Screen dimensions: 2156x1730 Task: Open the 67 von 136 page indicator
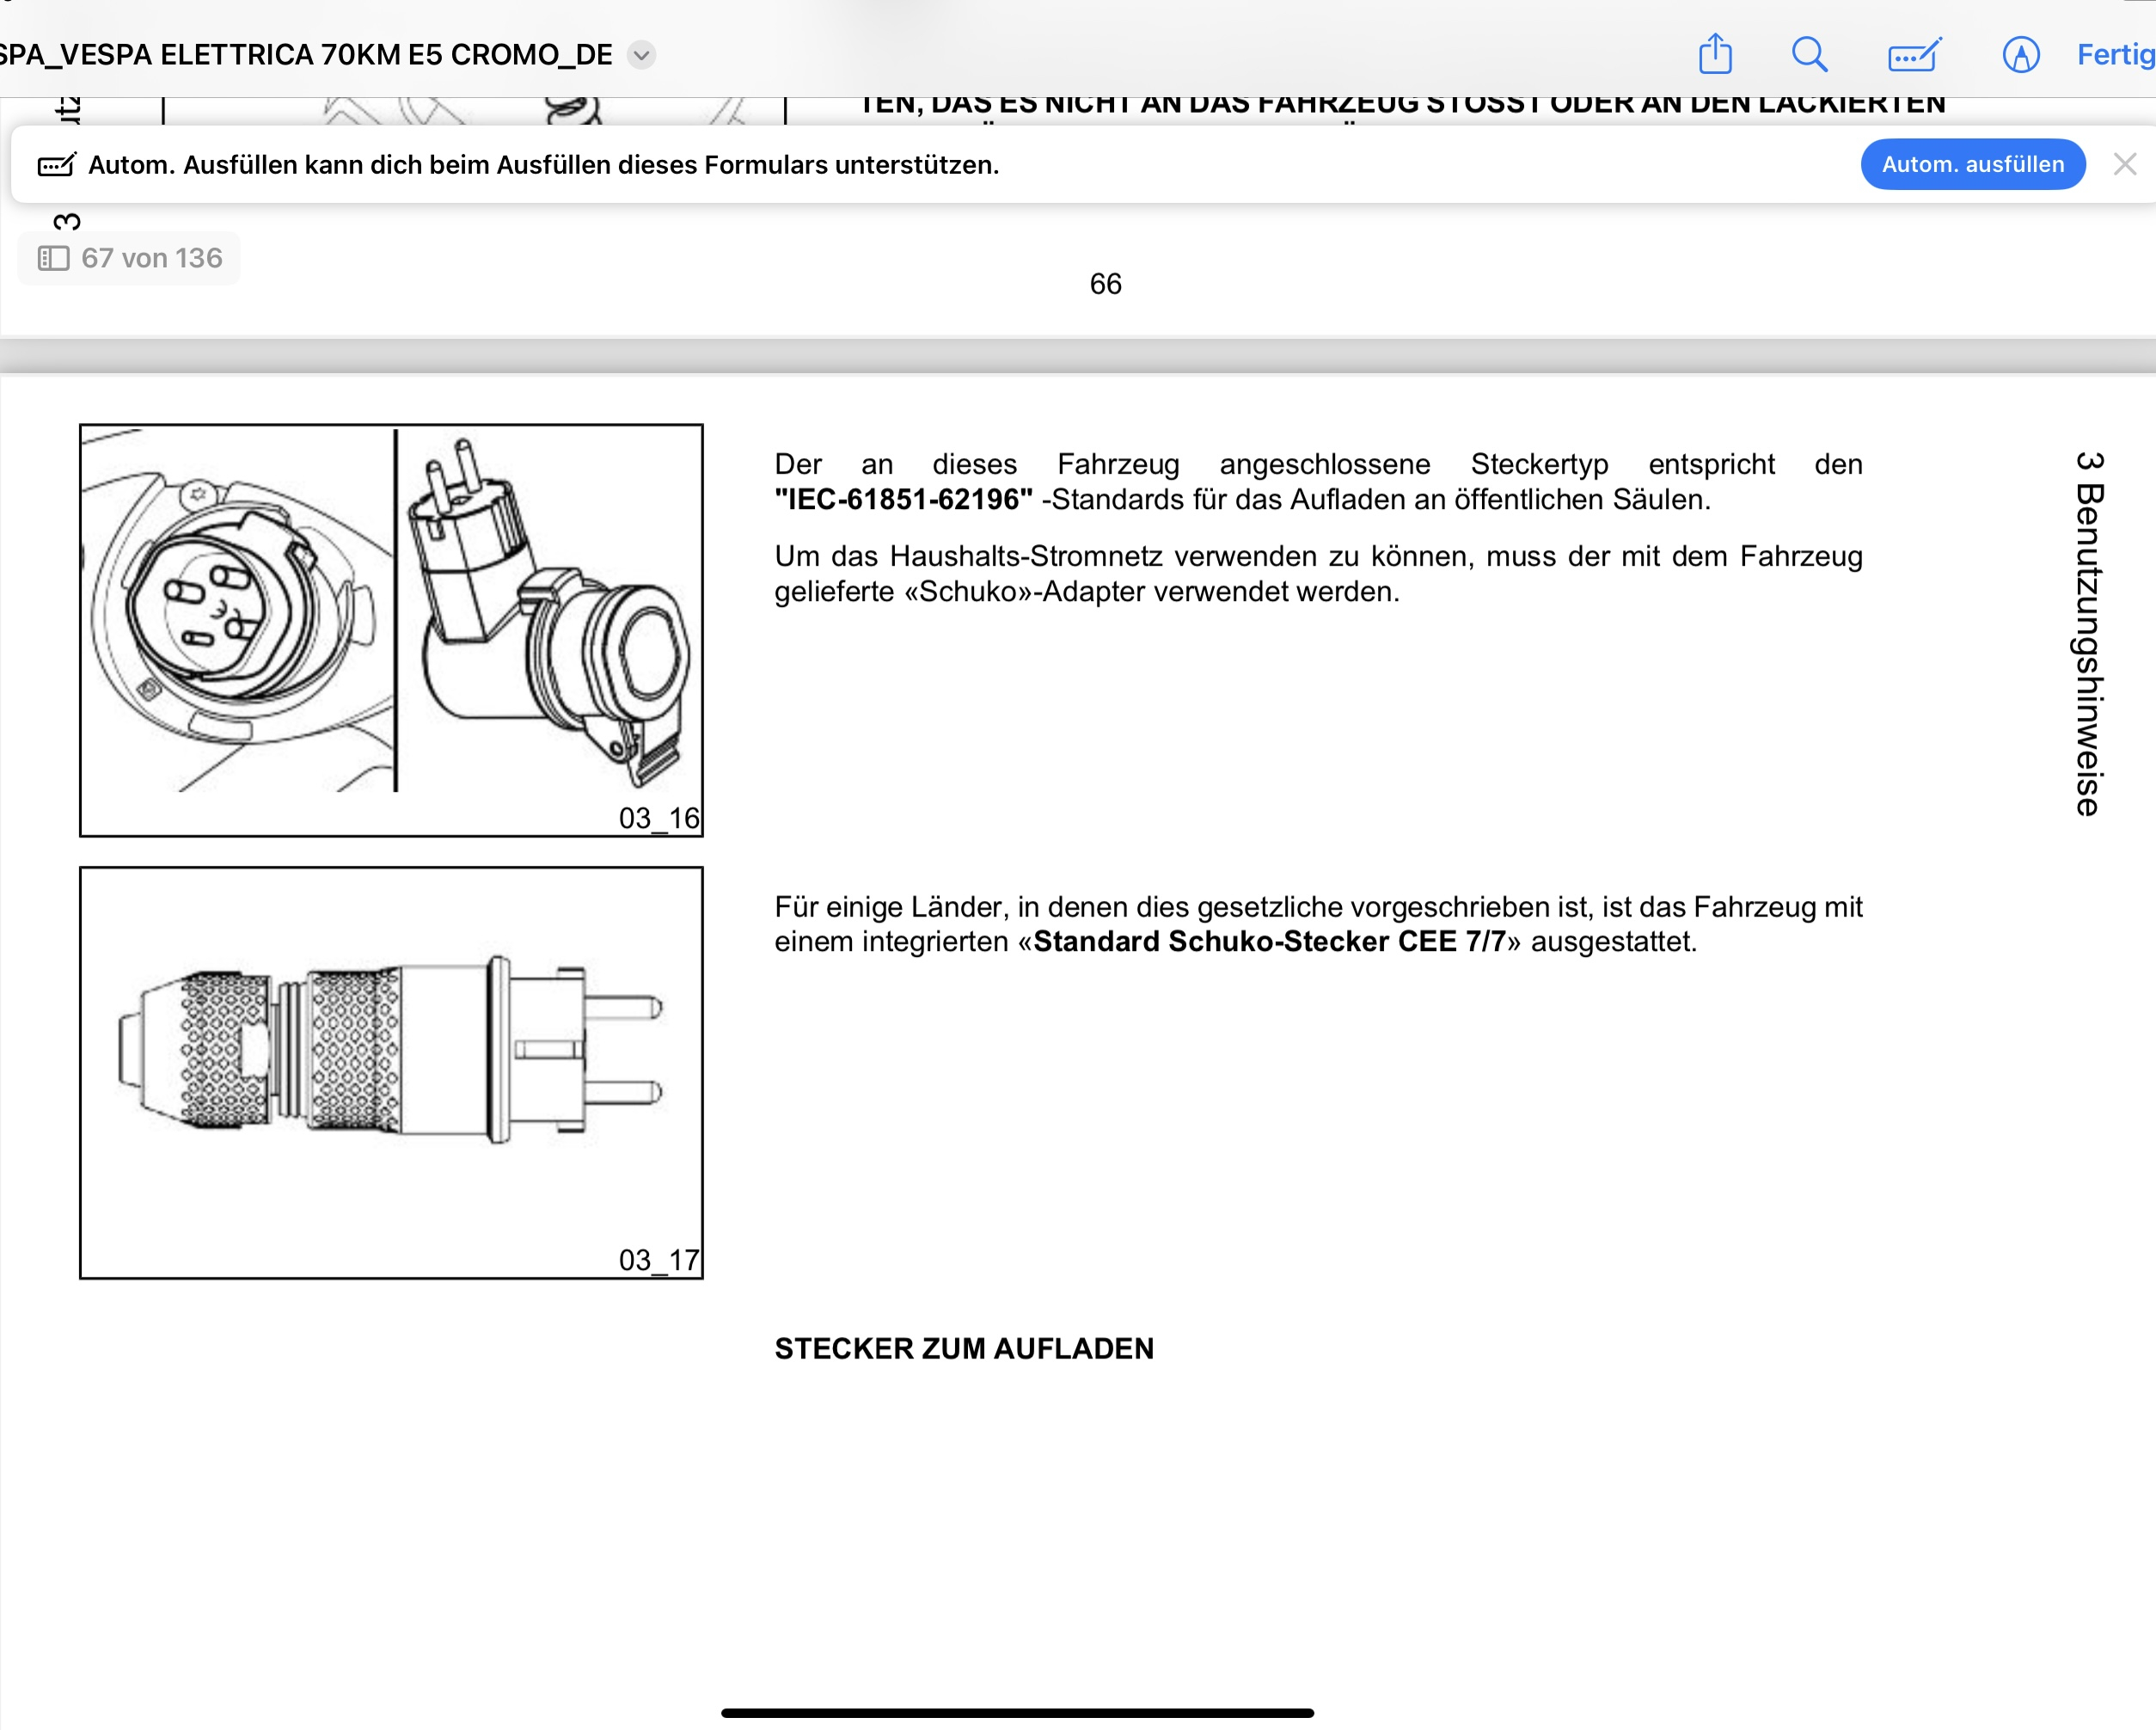(x=150, y=259)
